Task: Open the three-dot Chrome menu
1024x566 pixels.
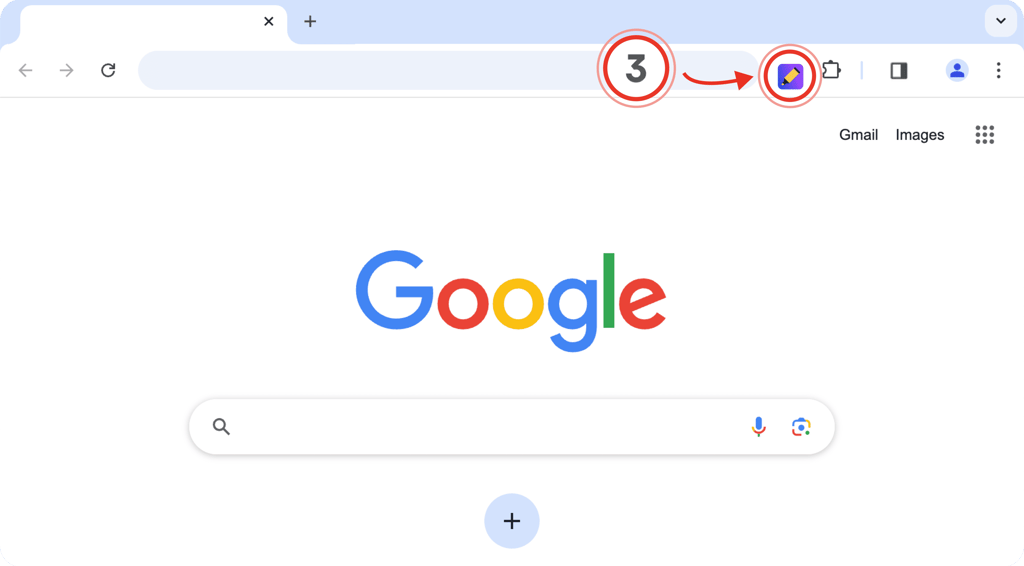Action: 998,70
